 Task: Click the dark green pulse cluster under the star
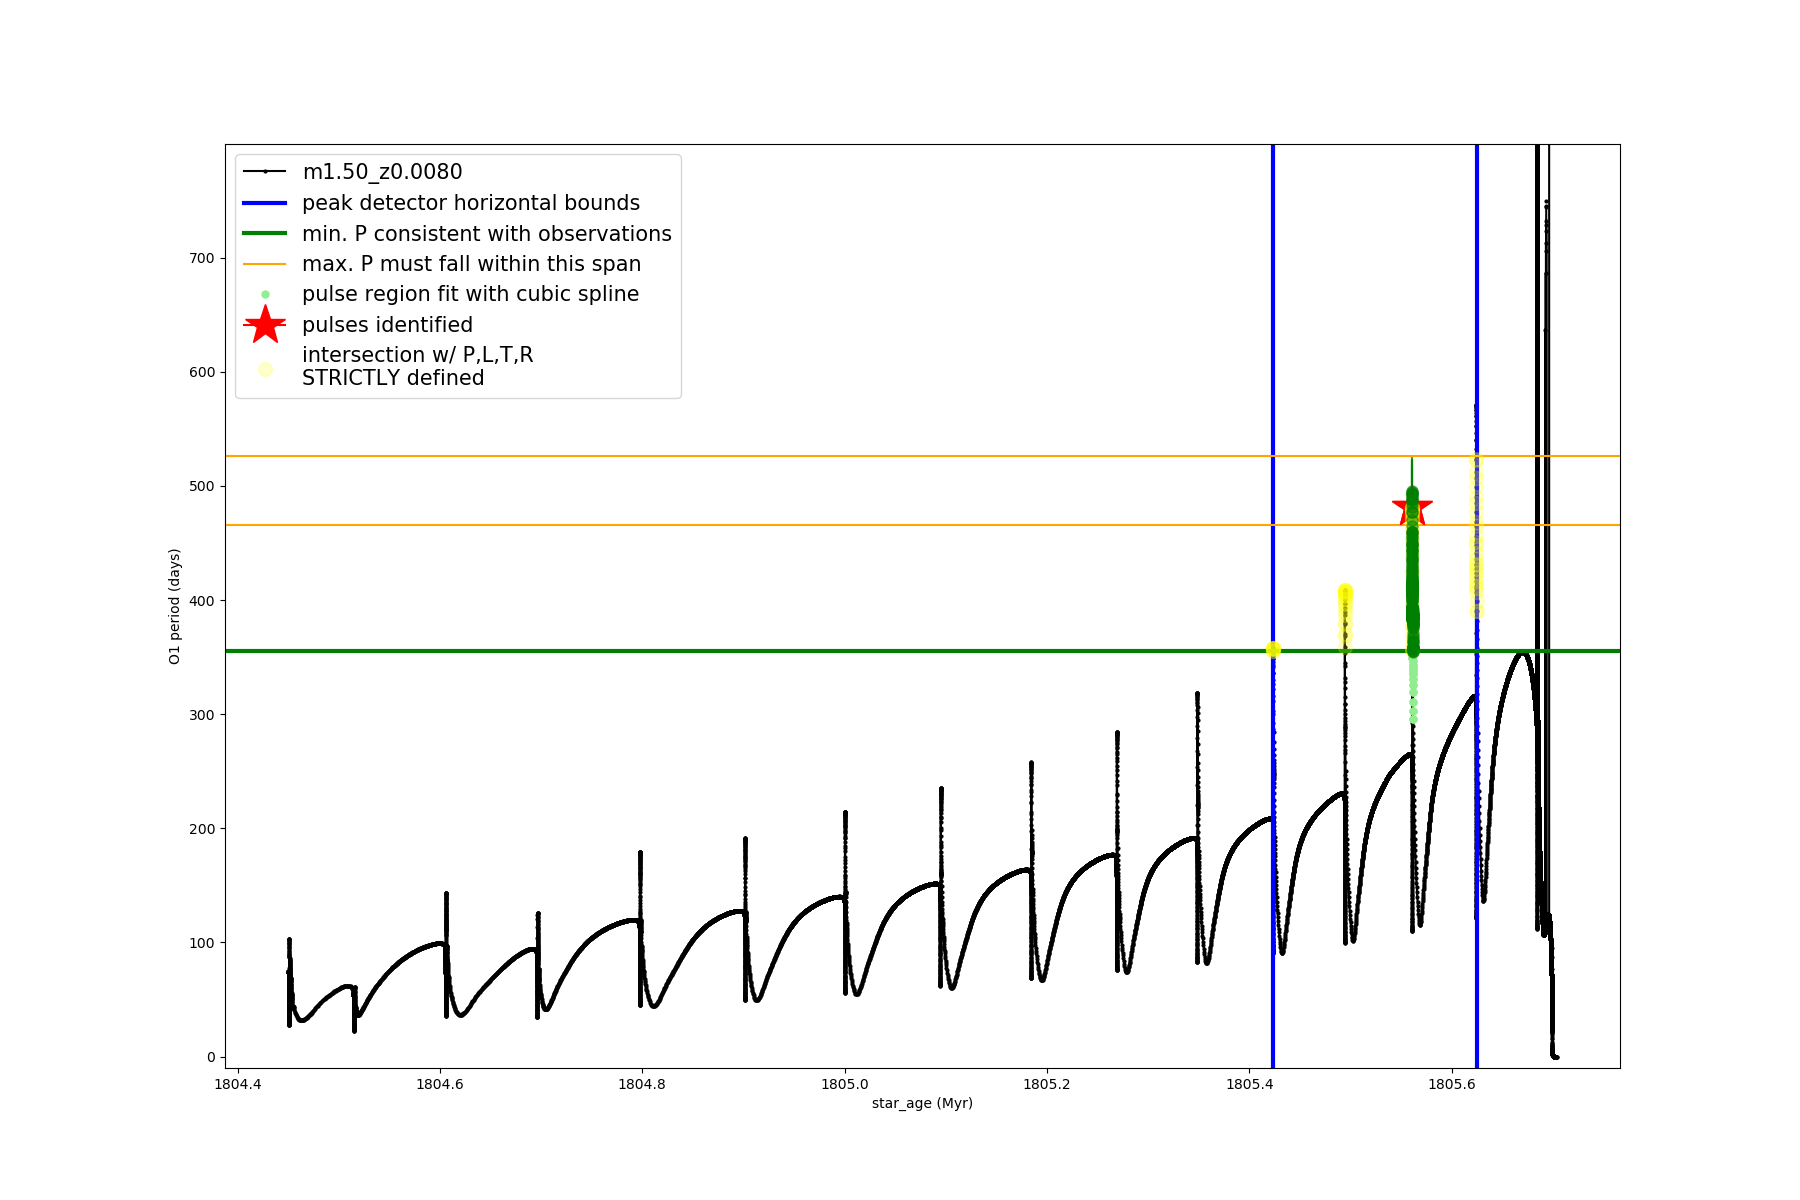pyautogui.click(x=1412, y=580)
